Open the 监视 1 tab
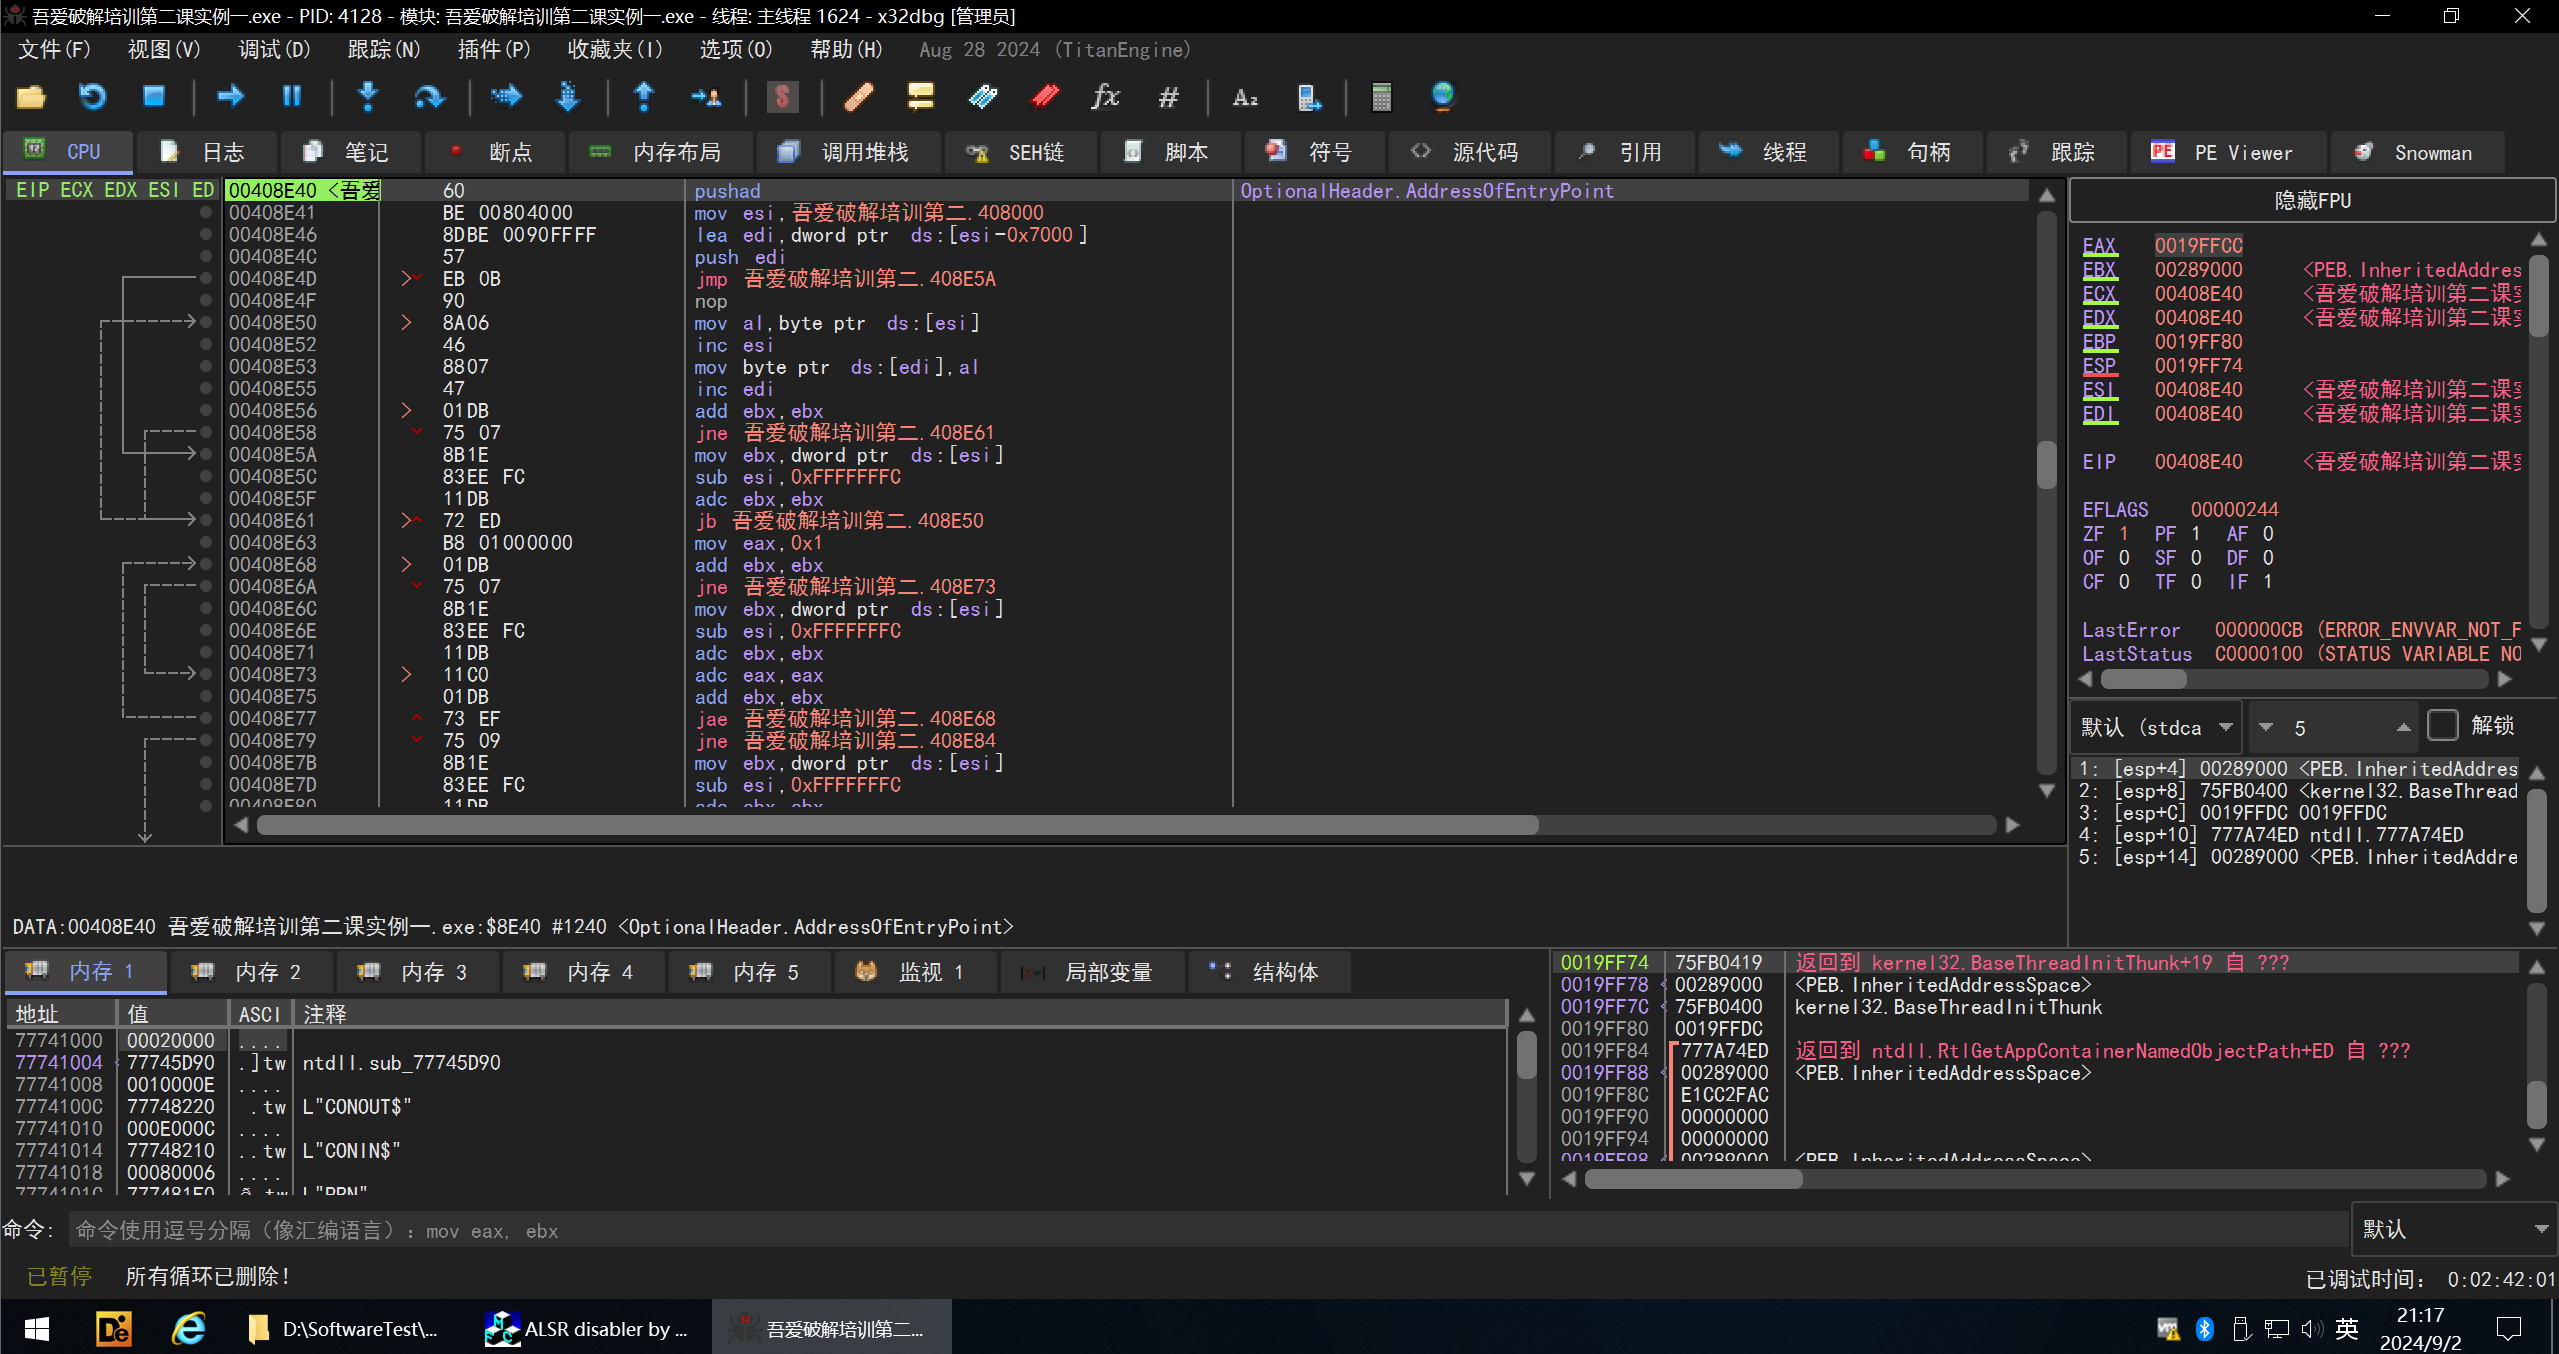The height and width of the screenshot is (1354, 2559). tap(913, 972)
